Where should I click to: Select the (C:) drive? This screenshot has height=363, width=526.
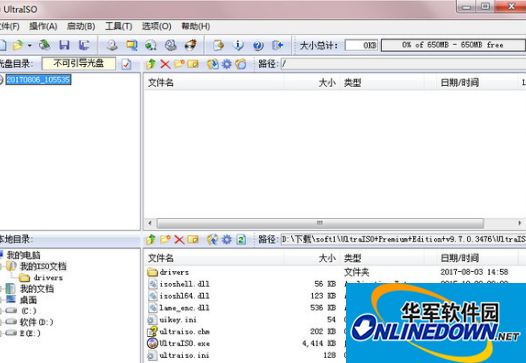(x=29, y=311)
